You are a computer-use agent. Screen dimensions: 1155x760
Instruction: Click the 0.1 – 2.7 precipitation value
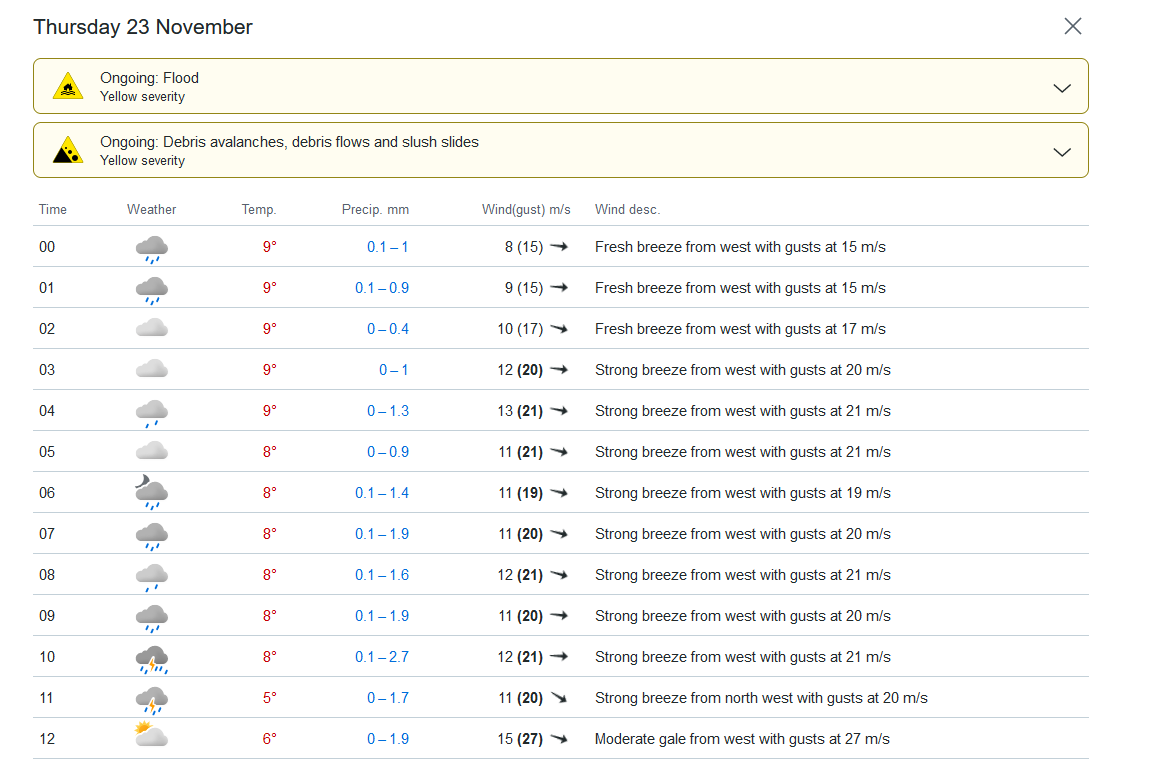point(381,657)
